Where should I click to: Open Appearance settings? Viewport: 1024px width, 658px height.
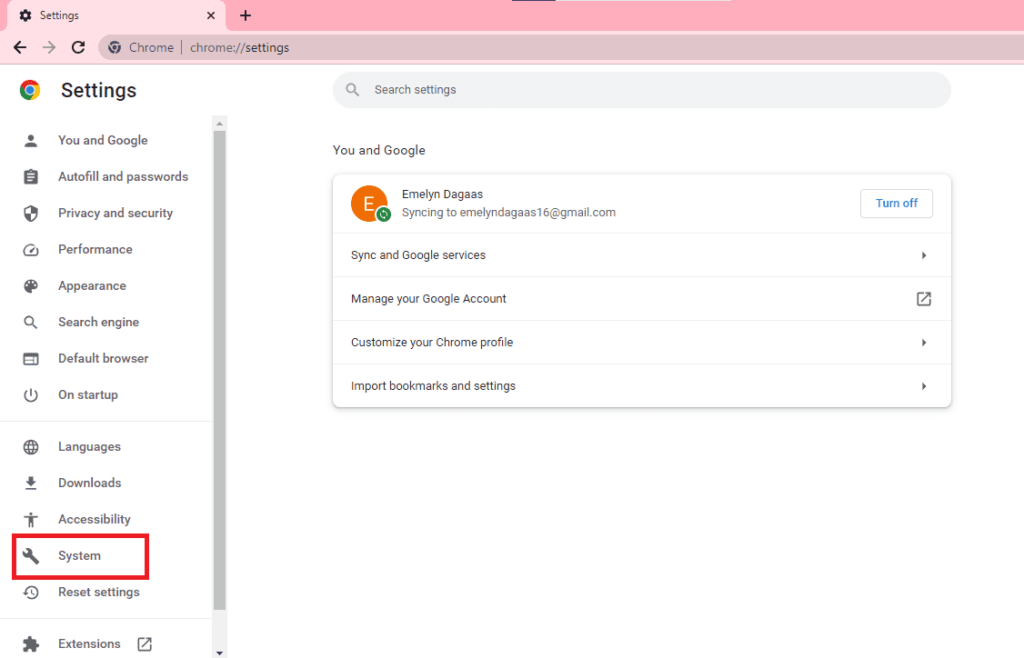[x=91, y=286]
